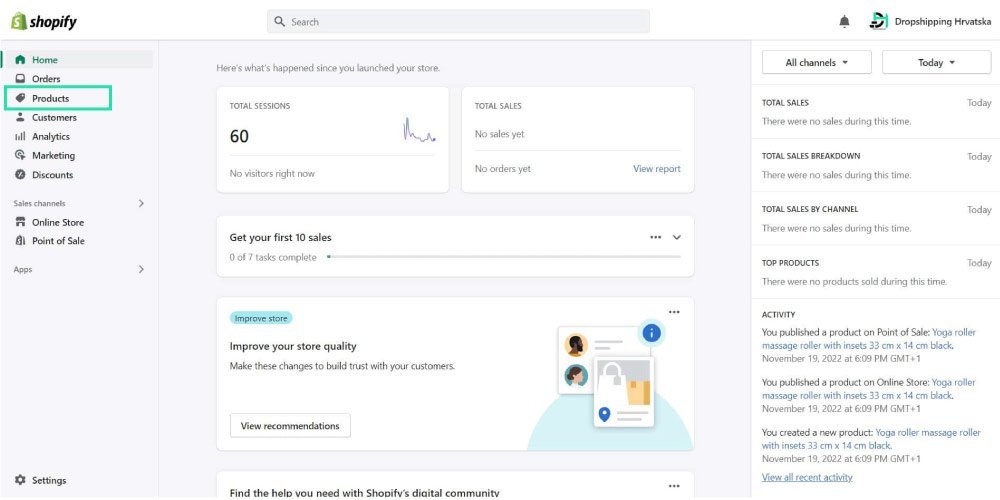Click the Settings gear icon
This screenshot has height=500, width=1000.
[x=20, y=480]
